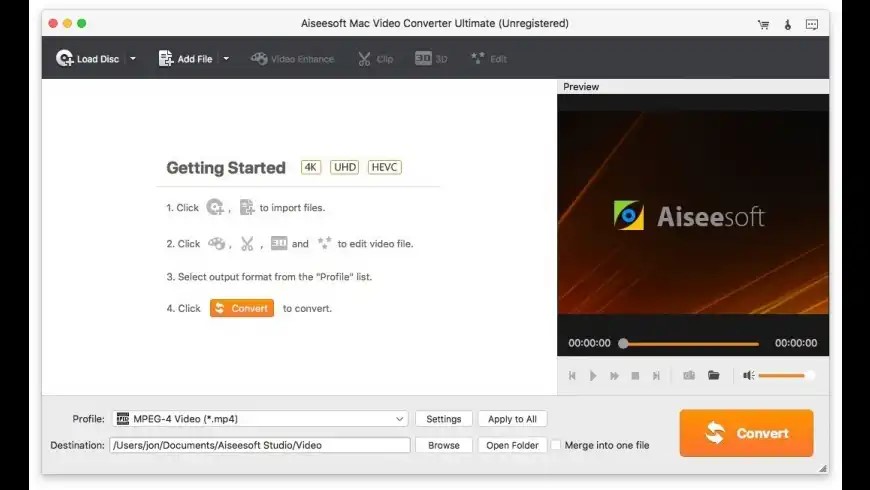Open the feedback chat icon in title bar

(812, 24)
